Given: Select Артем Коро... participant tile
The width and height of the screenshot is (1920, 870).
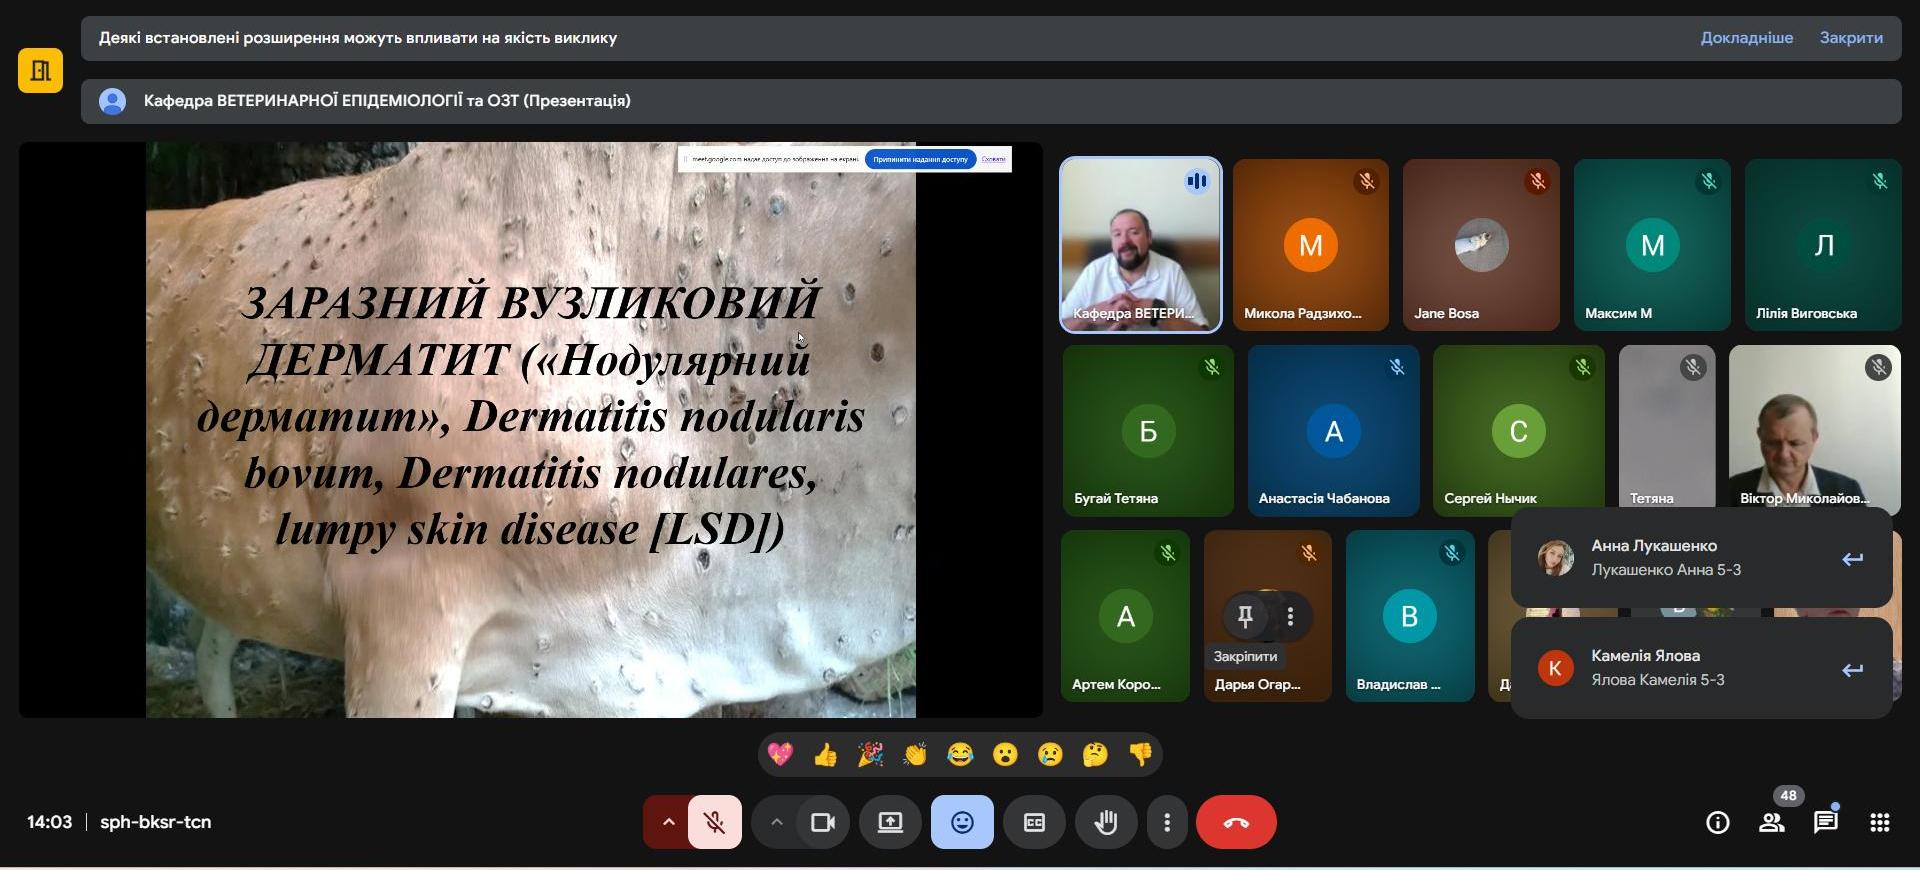Looking at the screenshot, I should point(1125,616).
